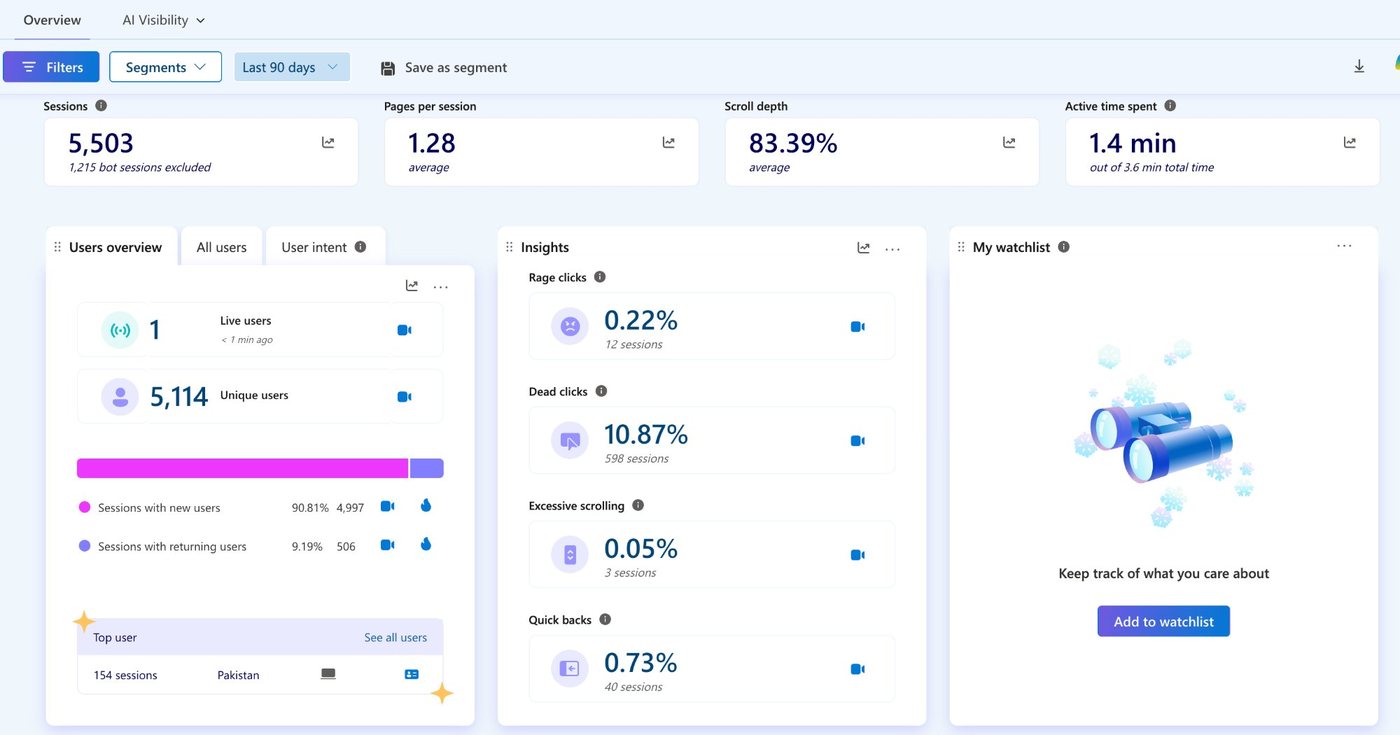1400x735 pixels.
Task: View recordings for Sessions with new users
Action: (x=388, y=506)
